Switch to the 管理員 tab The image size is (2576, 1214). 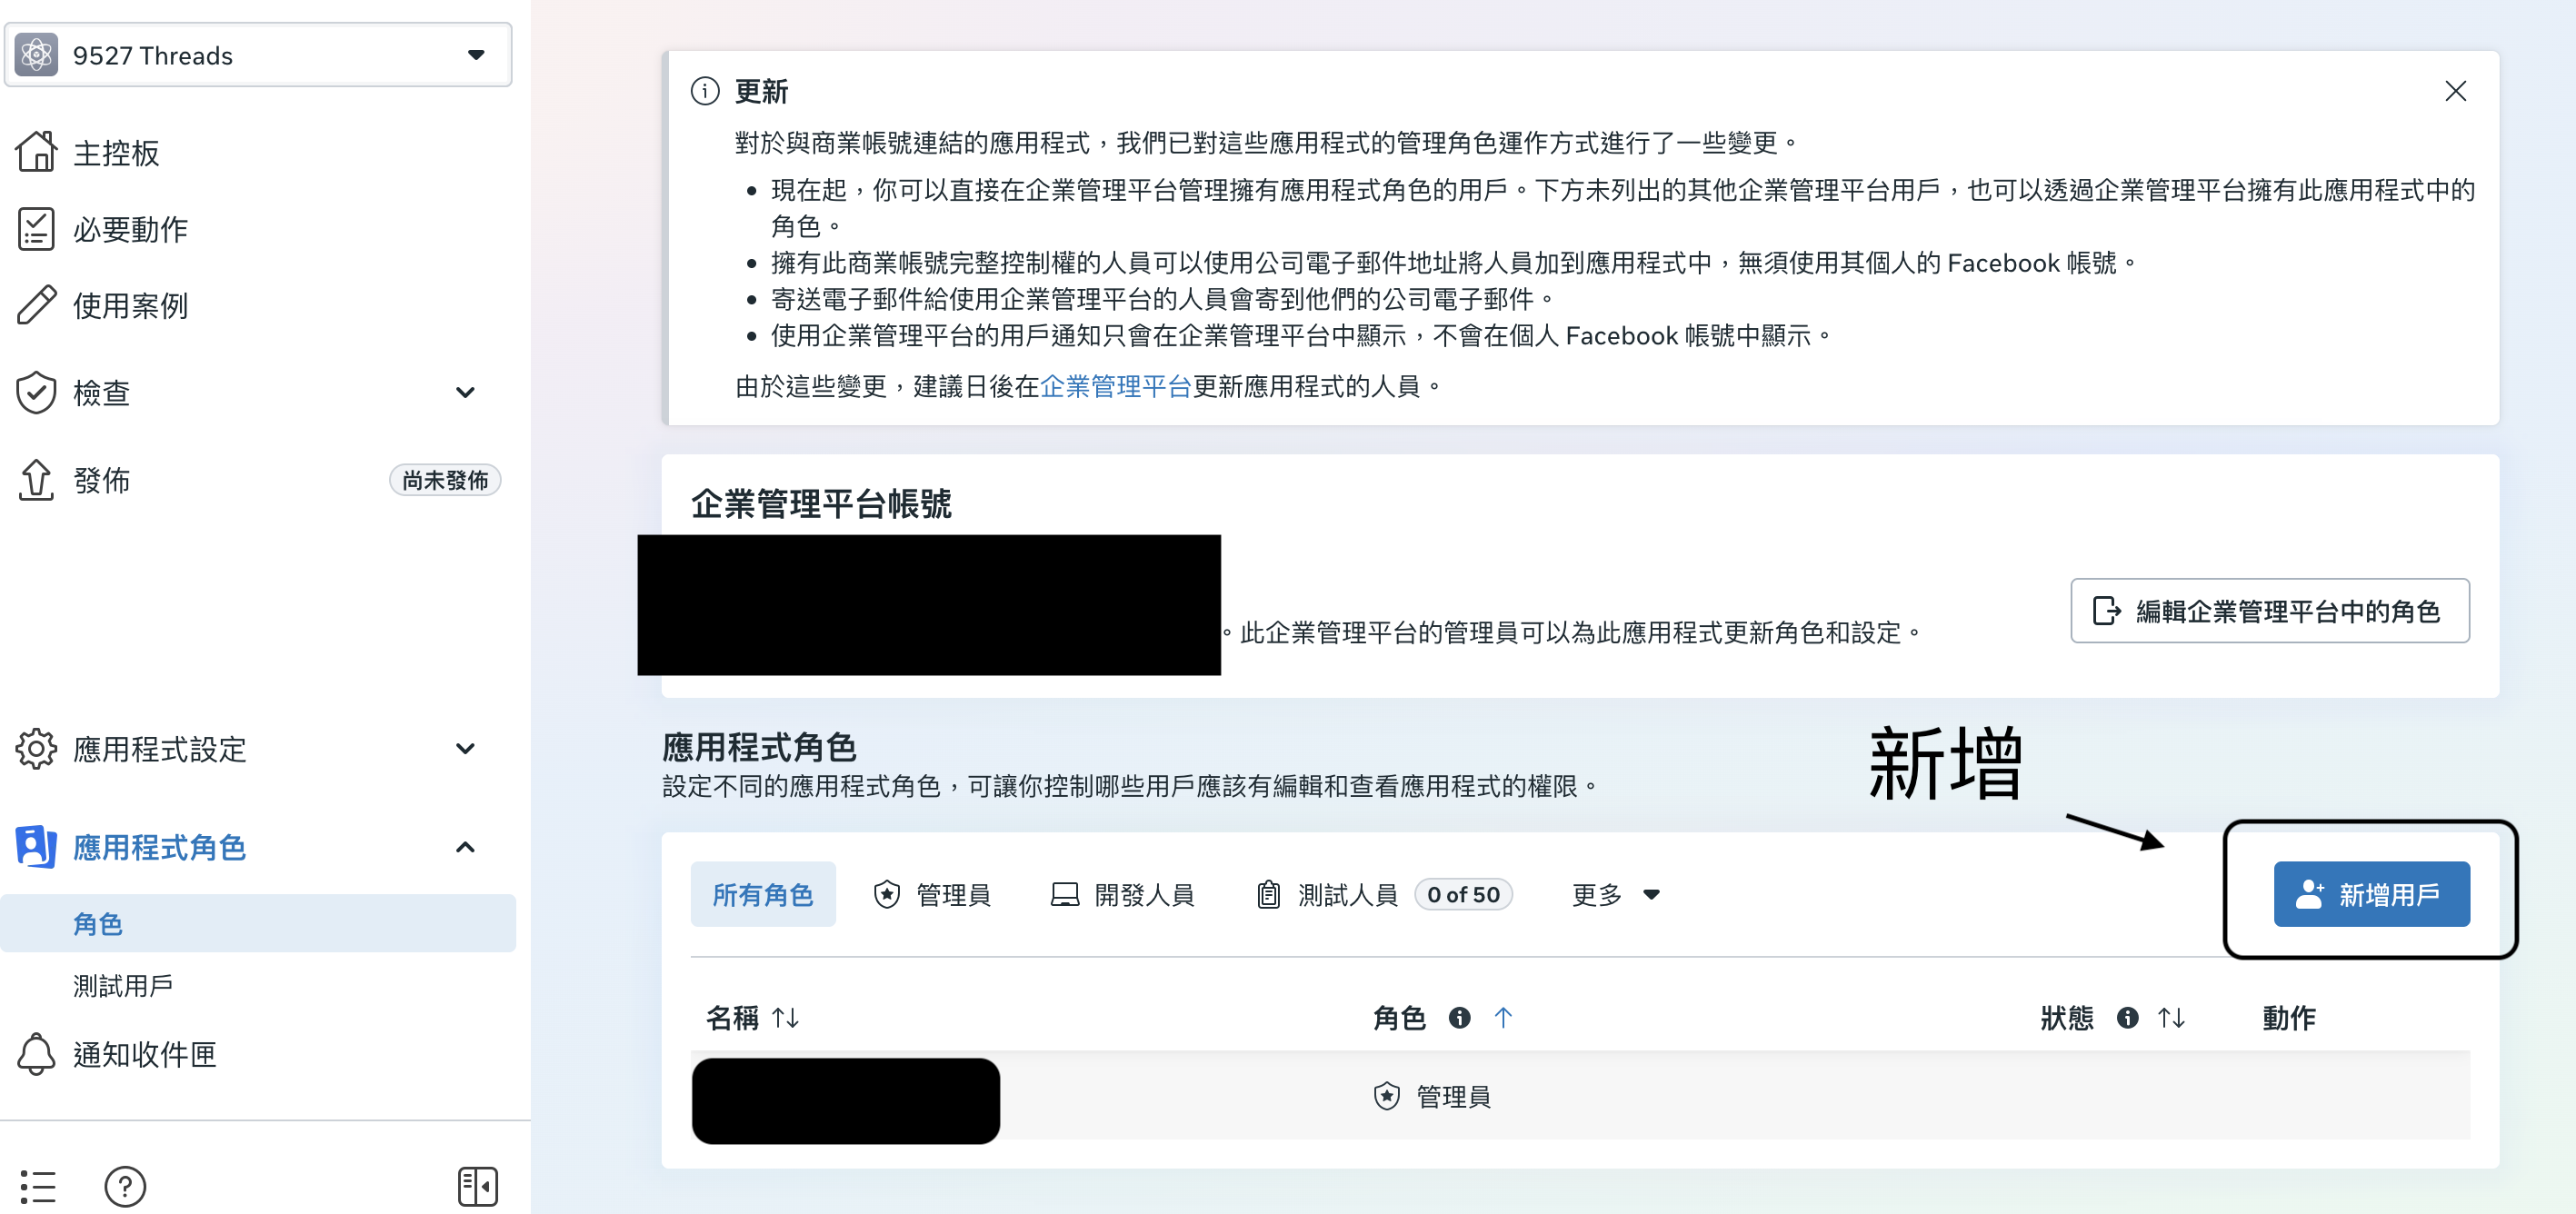point(931,894)
